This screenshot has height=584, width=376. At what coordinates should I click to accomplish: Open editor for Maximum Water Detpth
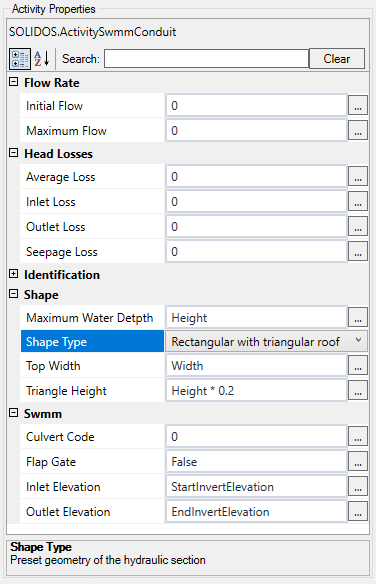tap(358, 317)
